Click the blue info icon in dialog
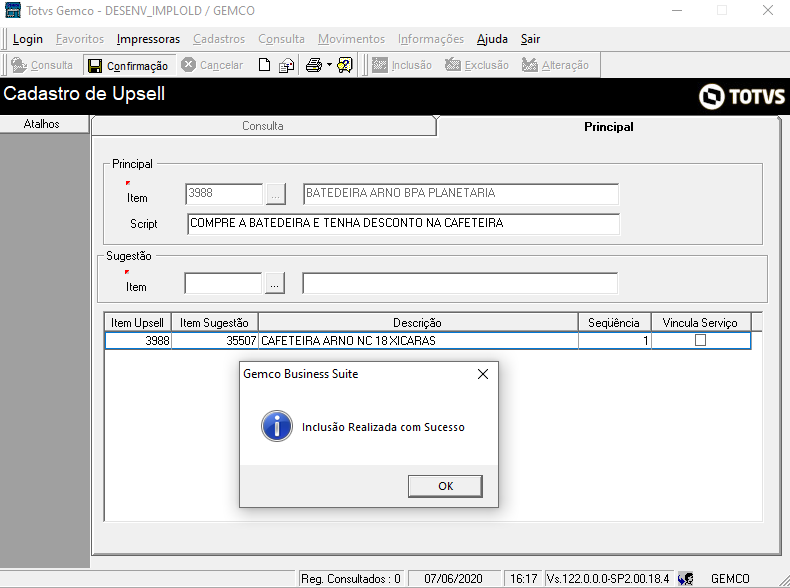This screenshot has width=790, height=588. pos(277,426)
